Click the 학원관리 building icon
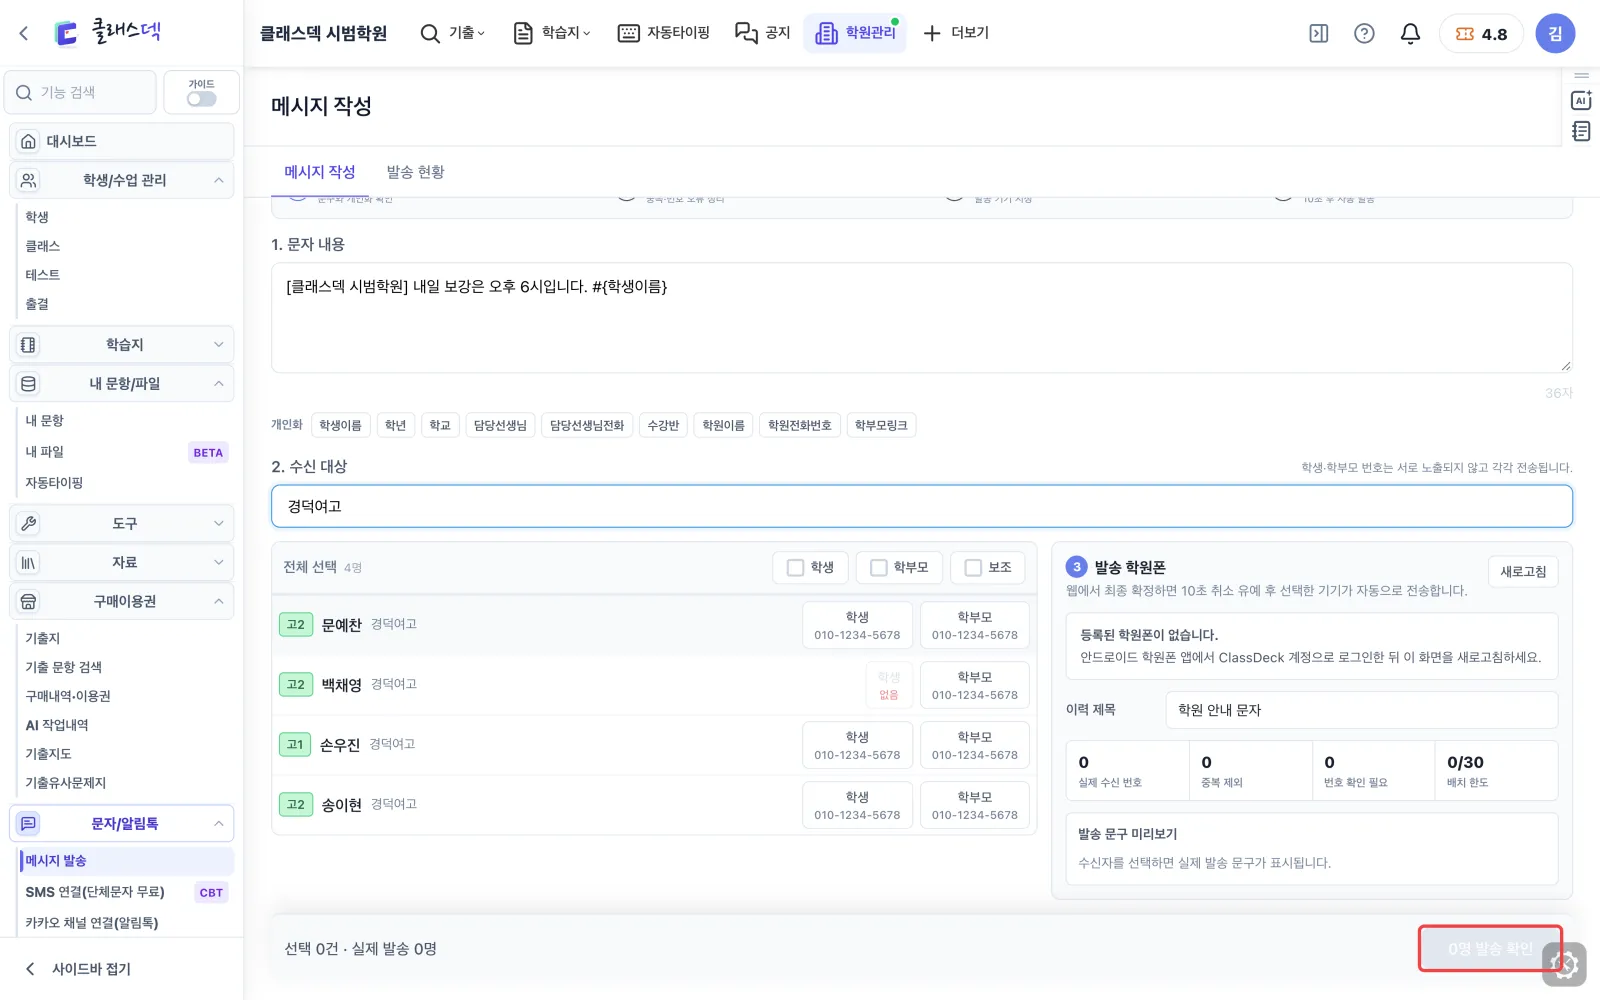This screenshot has width=1600, height=1000. coord(826,33)
